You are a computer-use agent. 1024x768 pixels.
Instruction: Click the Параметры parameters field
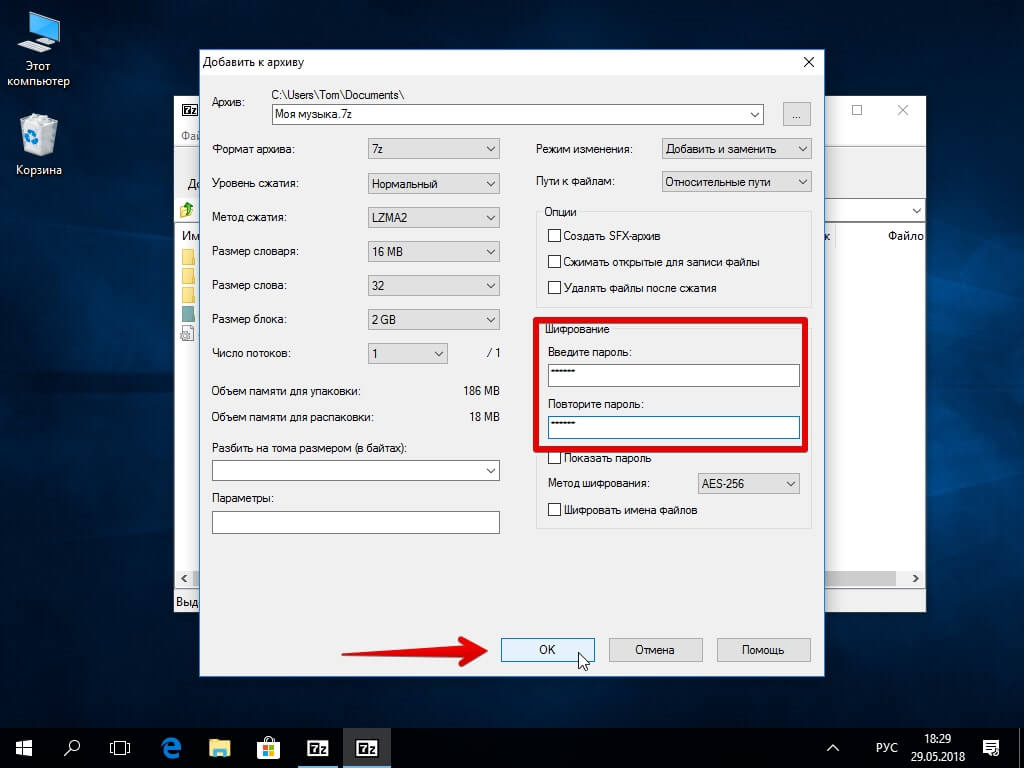tap(356, 522)
